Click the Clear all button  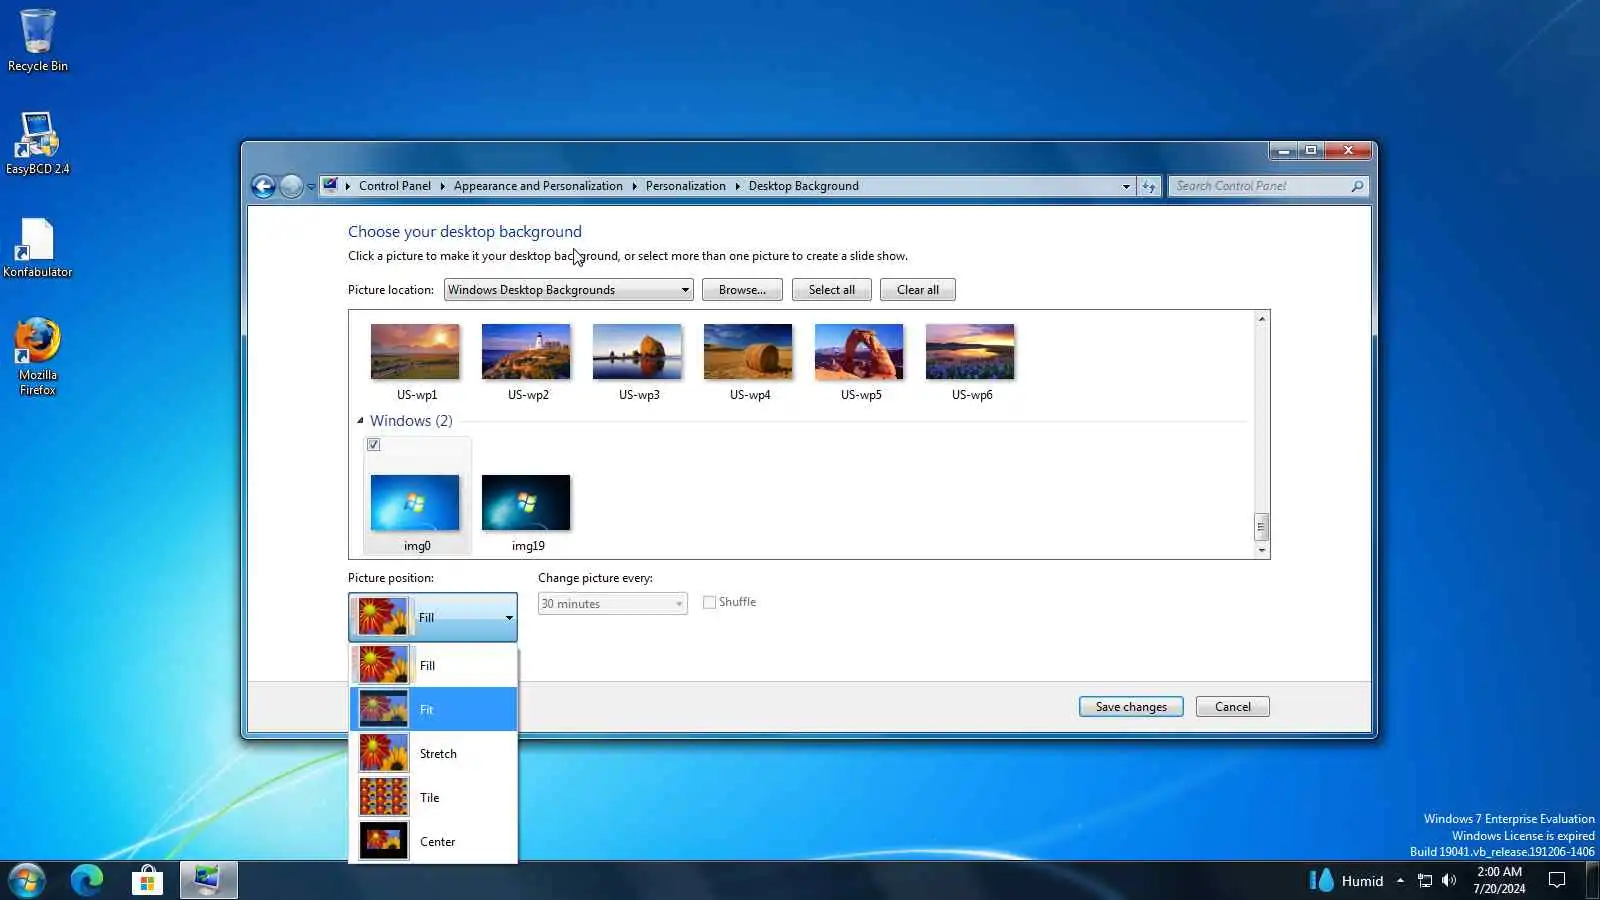918,290
